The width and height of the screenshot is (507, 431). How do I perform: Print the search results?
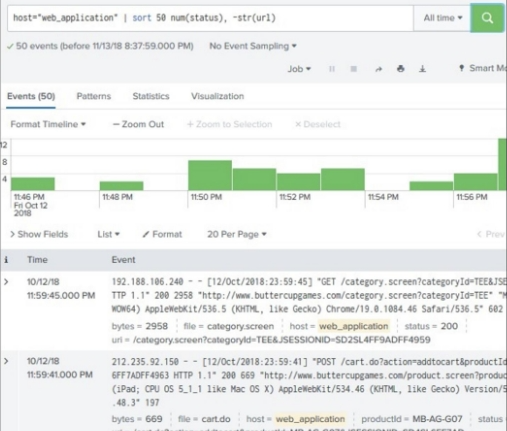(401, 69)
